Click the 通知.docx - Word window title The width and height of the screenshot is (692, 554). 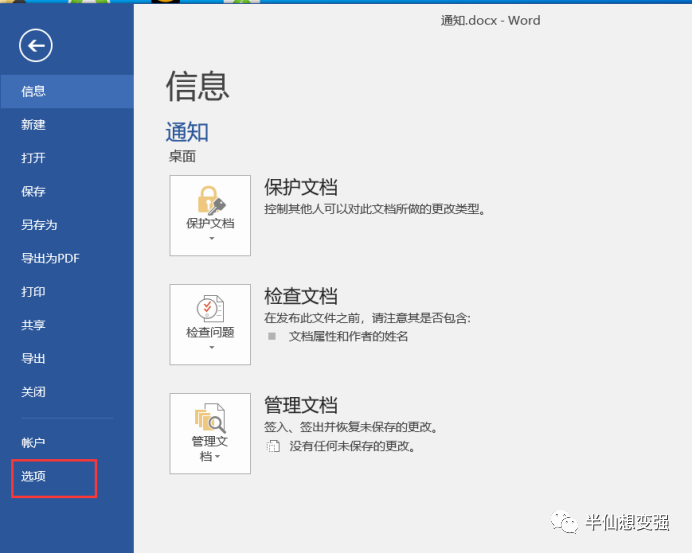(x=490, y=21)
